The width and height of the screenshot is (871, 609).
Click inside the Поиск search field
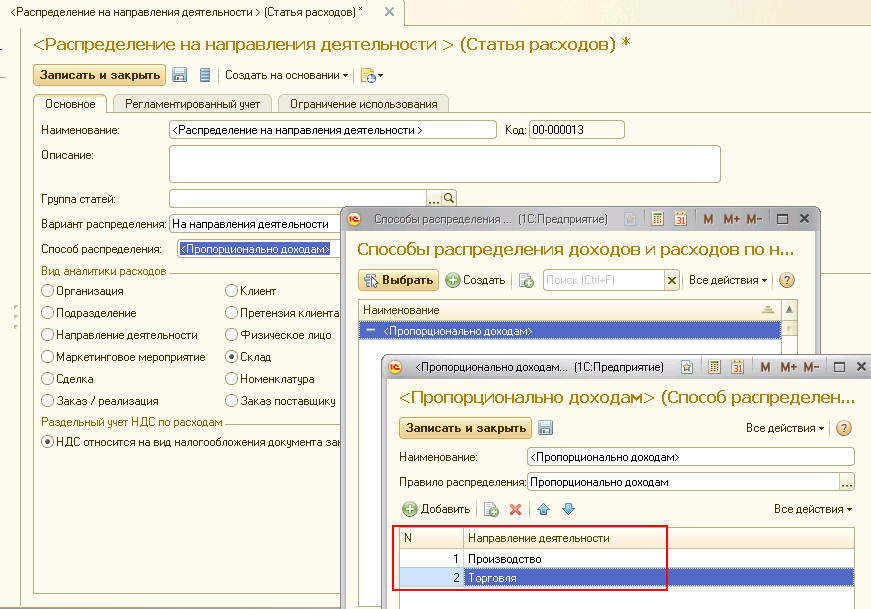point(600,280)
